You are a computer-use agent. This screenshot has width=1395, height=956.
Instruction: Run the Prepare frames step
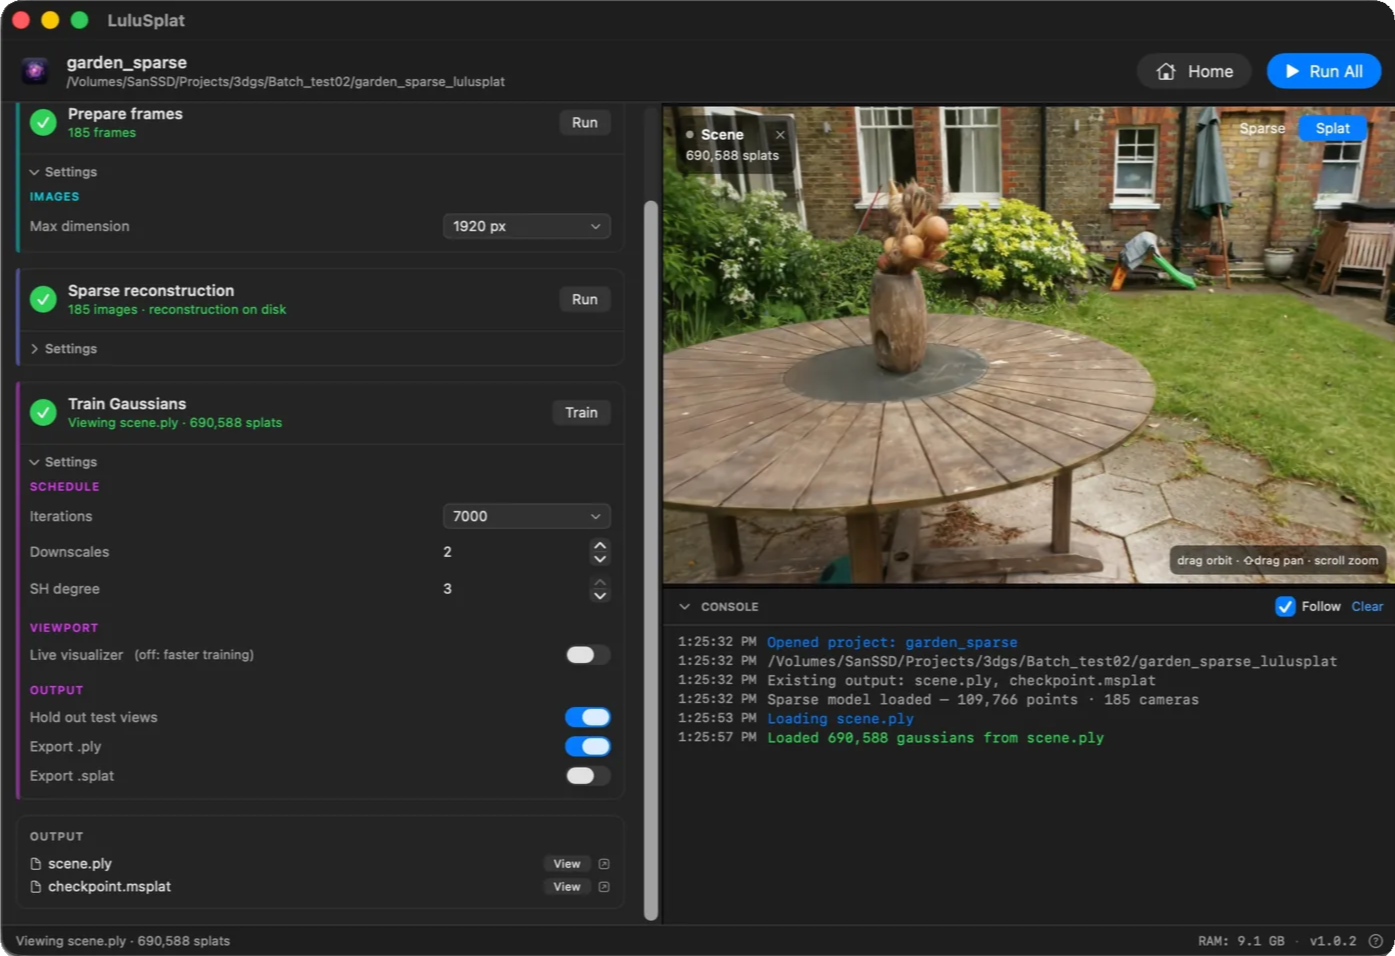point(584,122)
